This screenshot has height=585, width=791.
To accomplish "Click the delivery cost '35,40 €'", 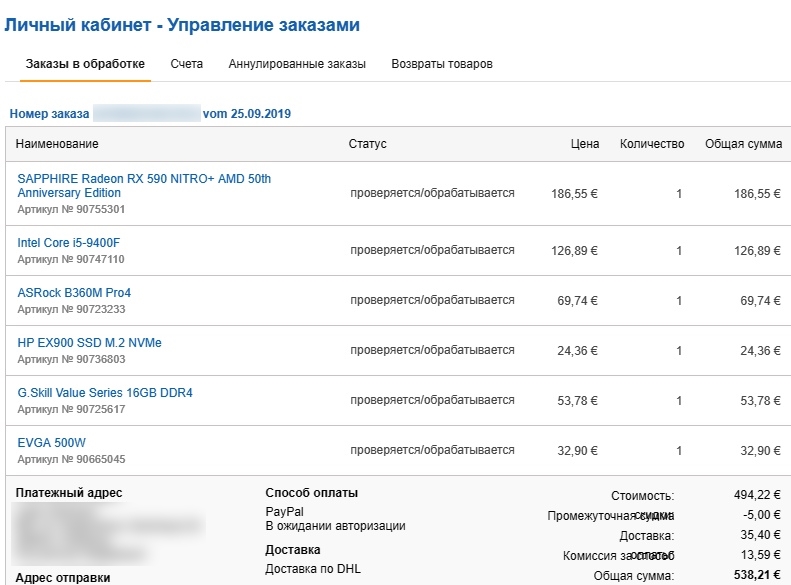I will 760,535.
